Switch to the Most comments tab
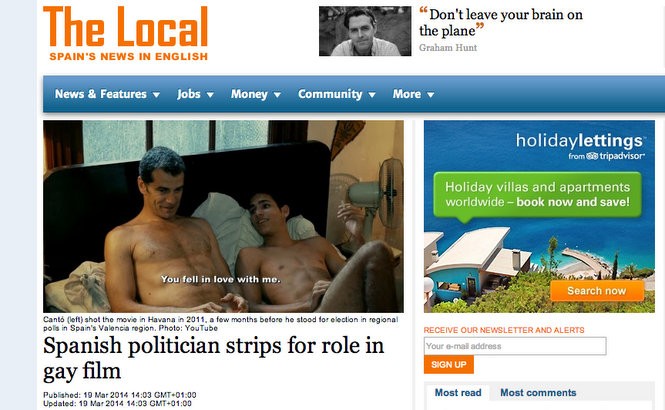665x410 pixels. click(538, 393)
